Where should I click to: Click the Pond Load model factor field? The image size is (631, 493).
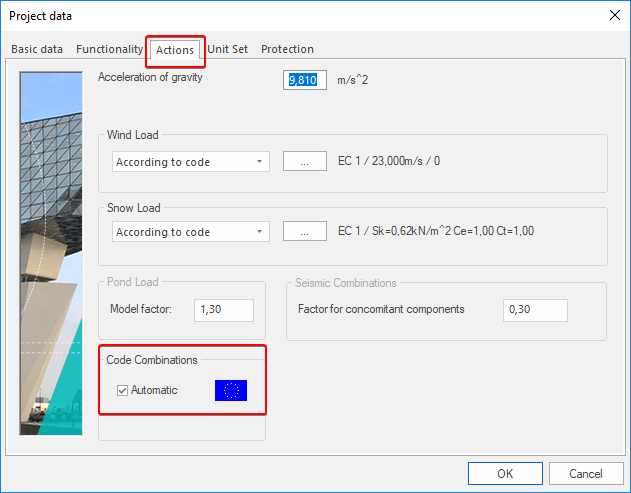point(224,310)
